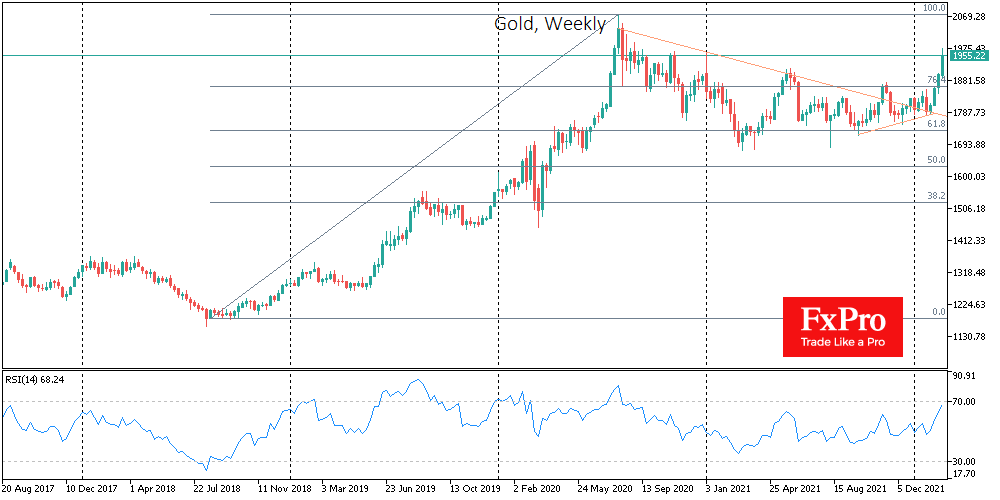Select the 1130.78 price axis value
Viewport: 1000px width, 500px height.
click(971, 337)
